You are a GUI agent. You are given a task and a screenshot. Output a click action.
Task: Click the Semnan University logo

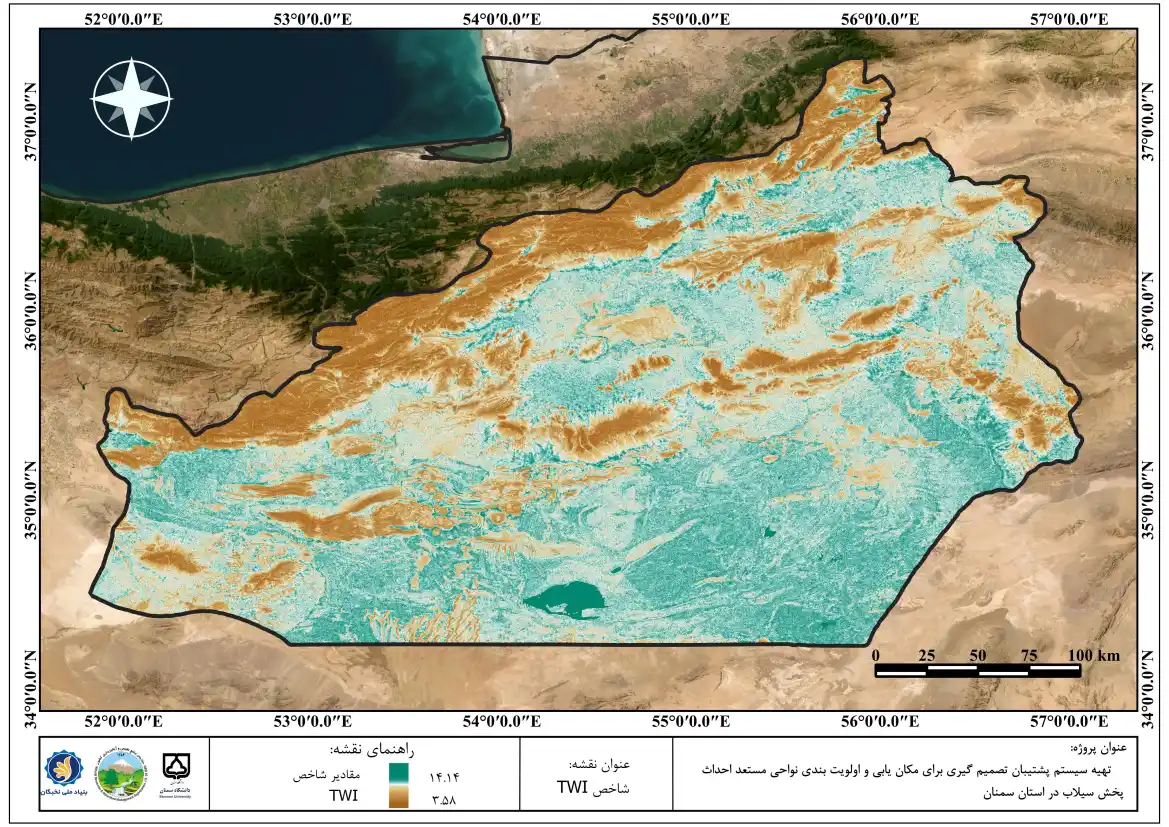tap(176, 775)
